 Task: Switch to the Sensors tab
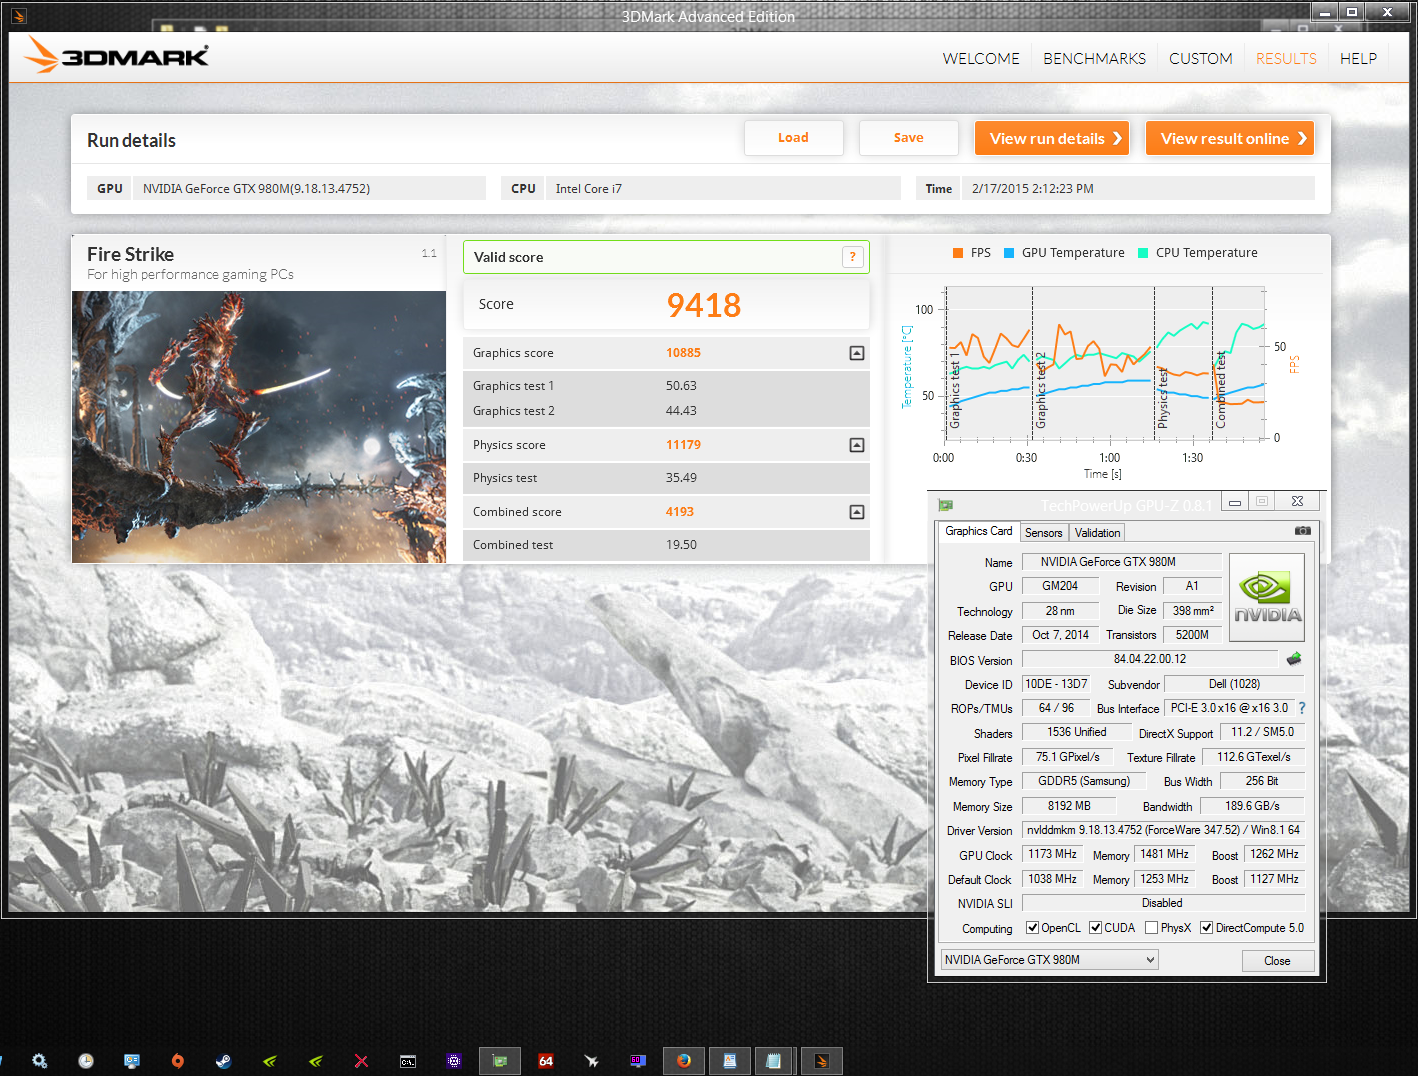point(1043,533)
